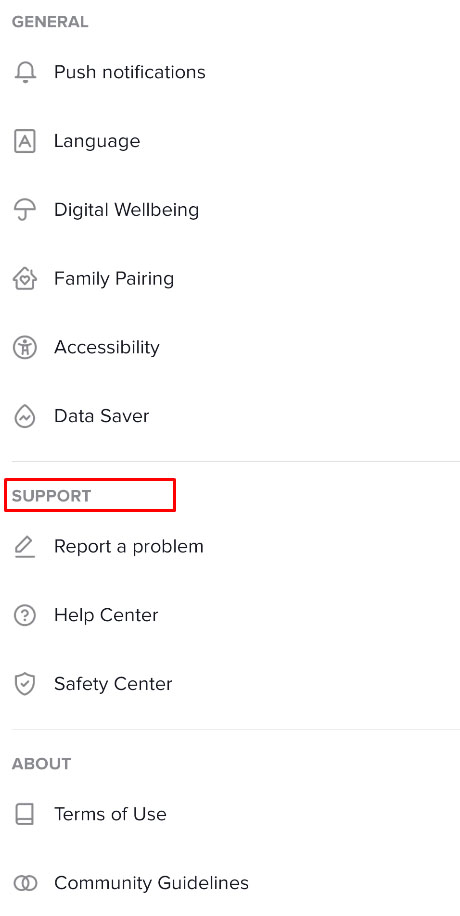
Task: Tap the umbrella Digital Wellbeing icon
Action: click(25, 210)
